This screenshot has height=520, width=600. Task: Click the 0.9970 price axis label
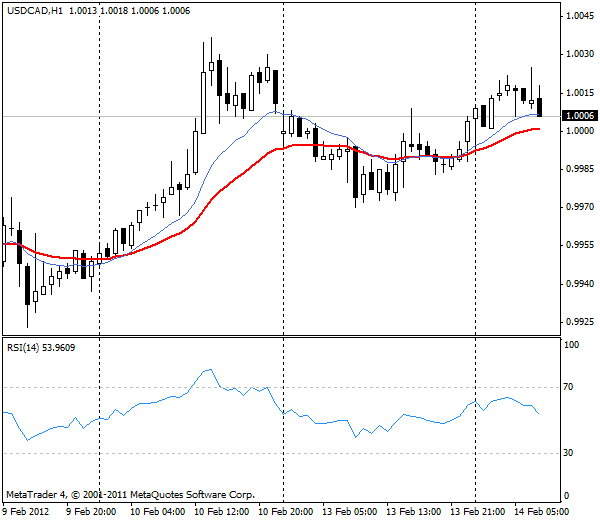(580, 207)
